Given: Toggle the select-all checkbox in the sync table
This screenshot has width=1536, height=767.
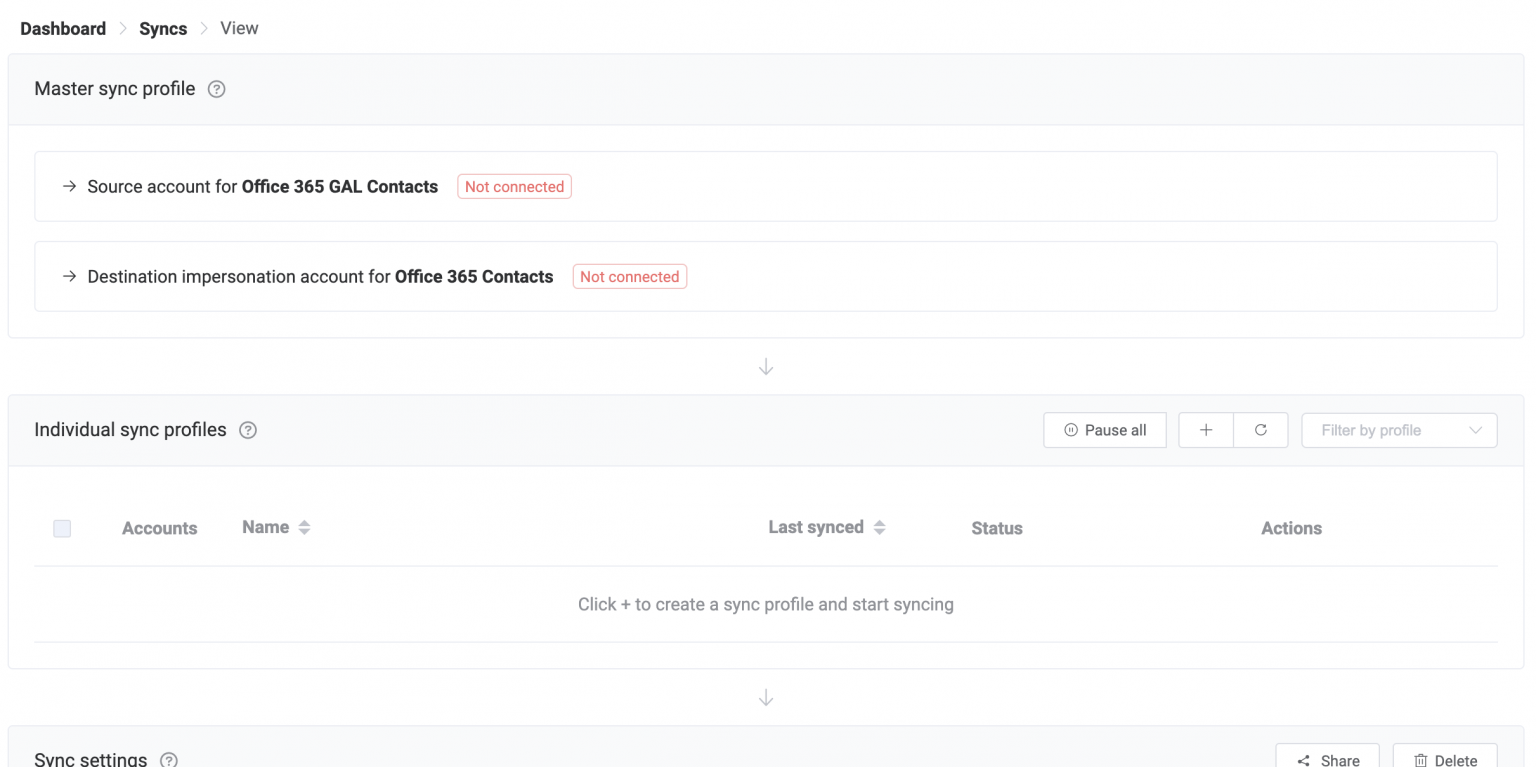Looking at the screenshot, I should point(62,528).
